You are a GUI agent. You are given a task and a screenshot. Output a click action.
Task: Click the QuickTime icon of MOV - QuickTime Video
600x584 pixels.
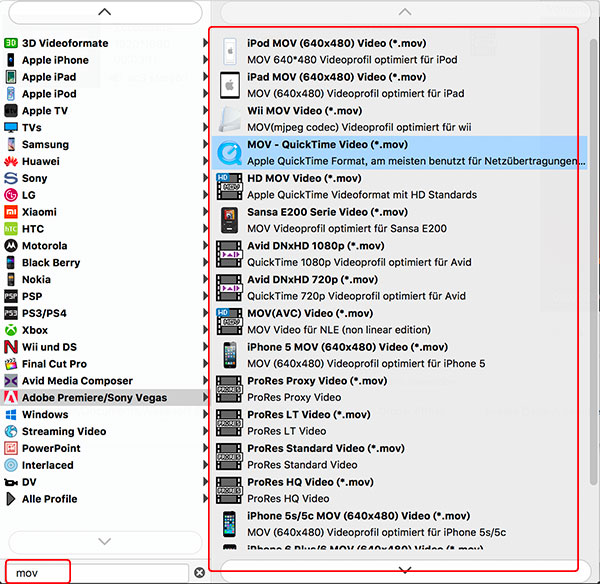click(x=229, y=153)
